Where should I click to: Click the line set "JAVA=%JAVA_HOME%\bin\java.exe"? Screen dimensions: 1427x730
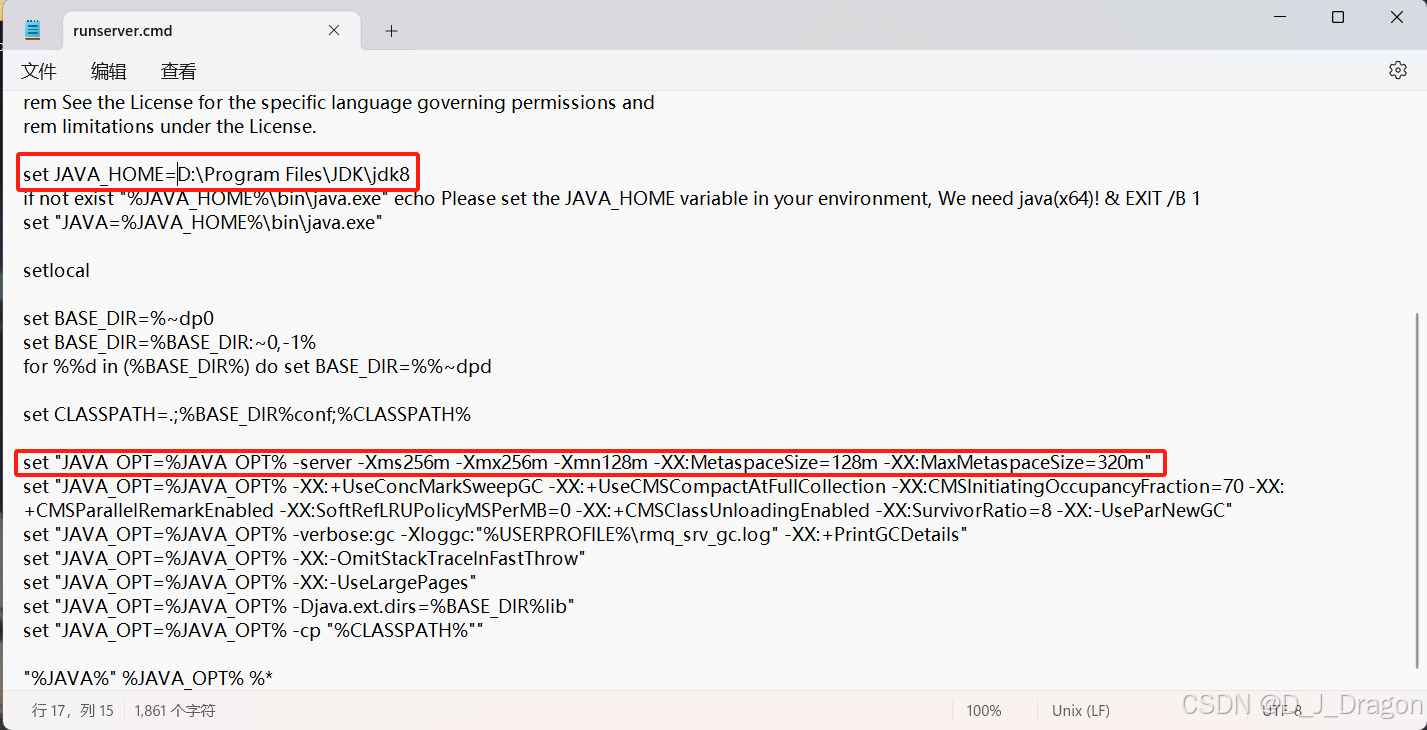pos(203,223)
